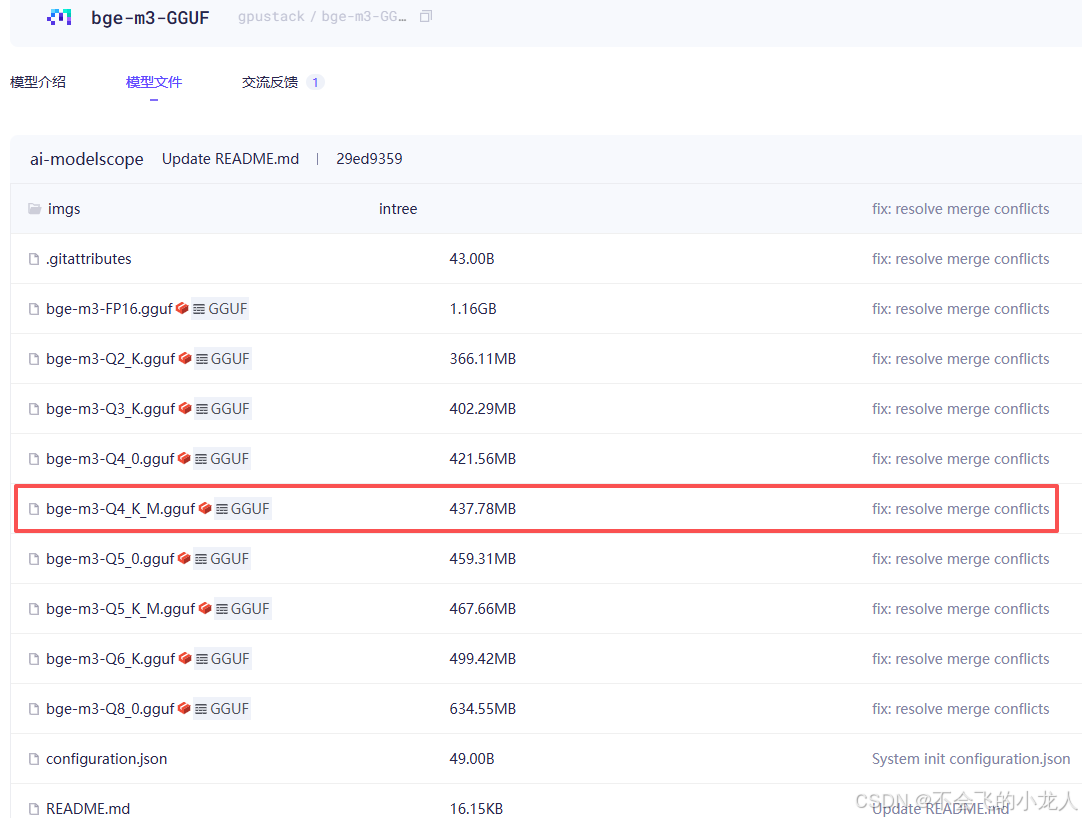Open System init configuration.json commit message
This screenshot has height=818, width=1082.
click(x=971, y=759)
